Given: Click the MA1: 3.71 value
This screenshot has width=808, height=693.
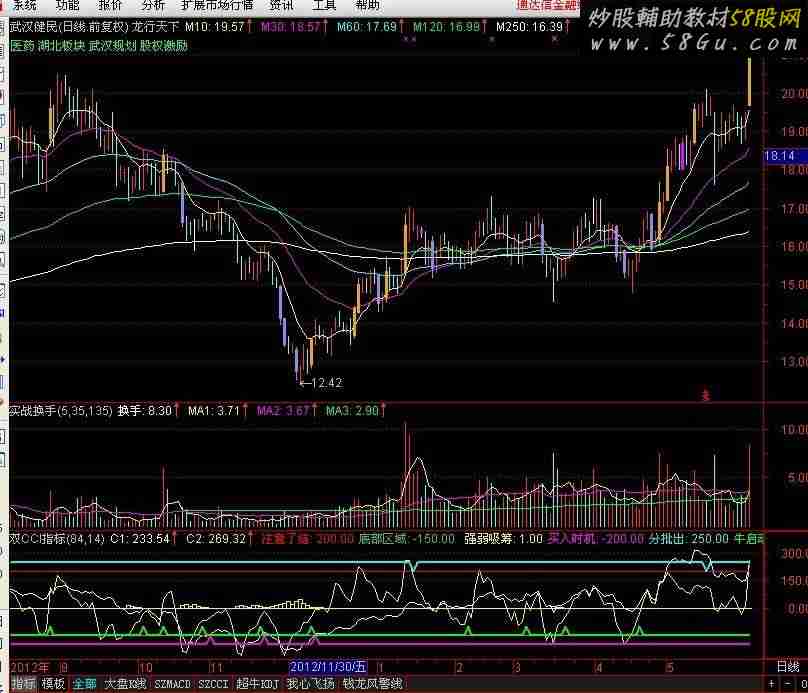Looking at the screenshot, I should tap(214, 411).
